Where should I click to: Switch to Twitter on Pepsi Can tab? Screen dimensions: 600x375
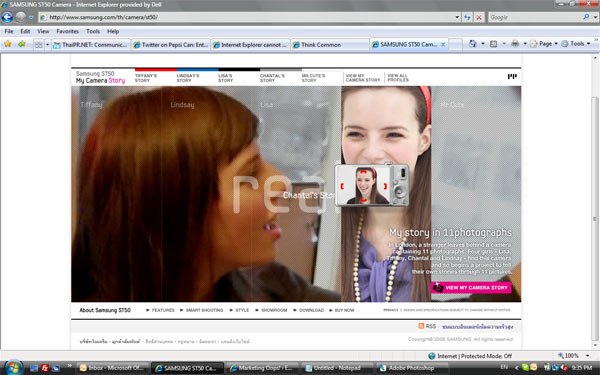click(171, 45)
